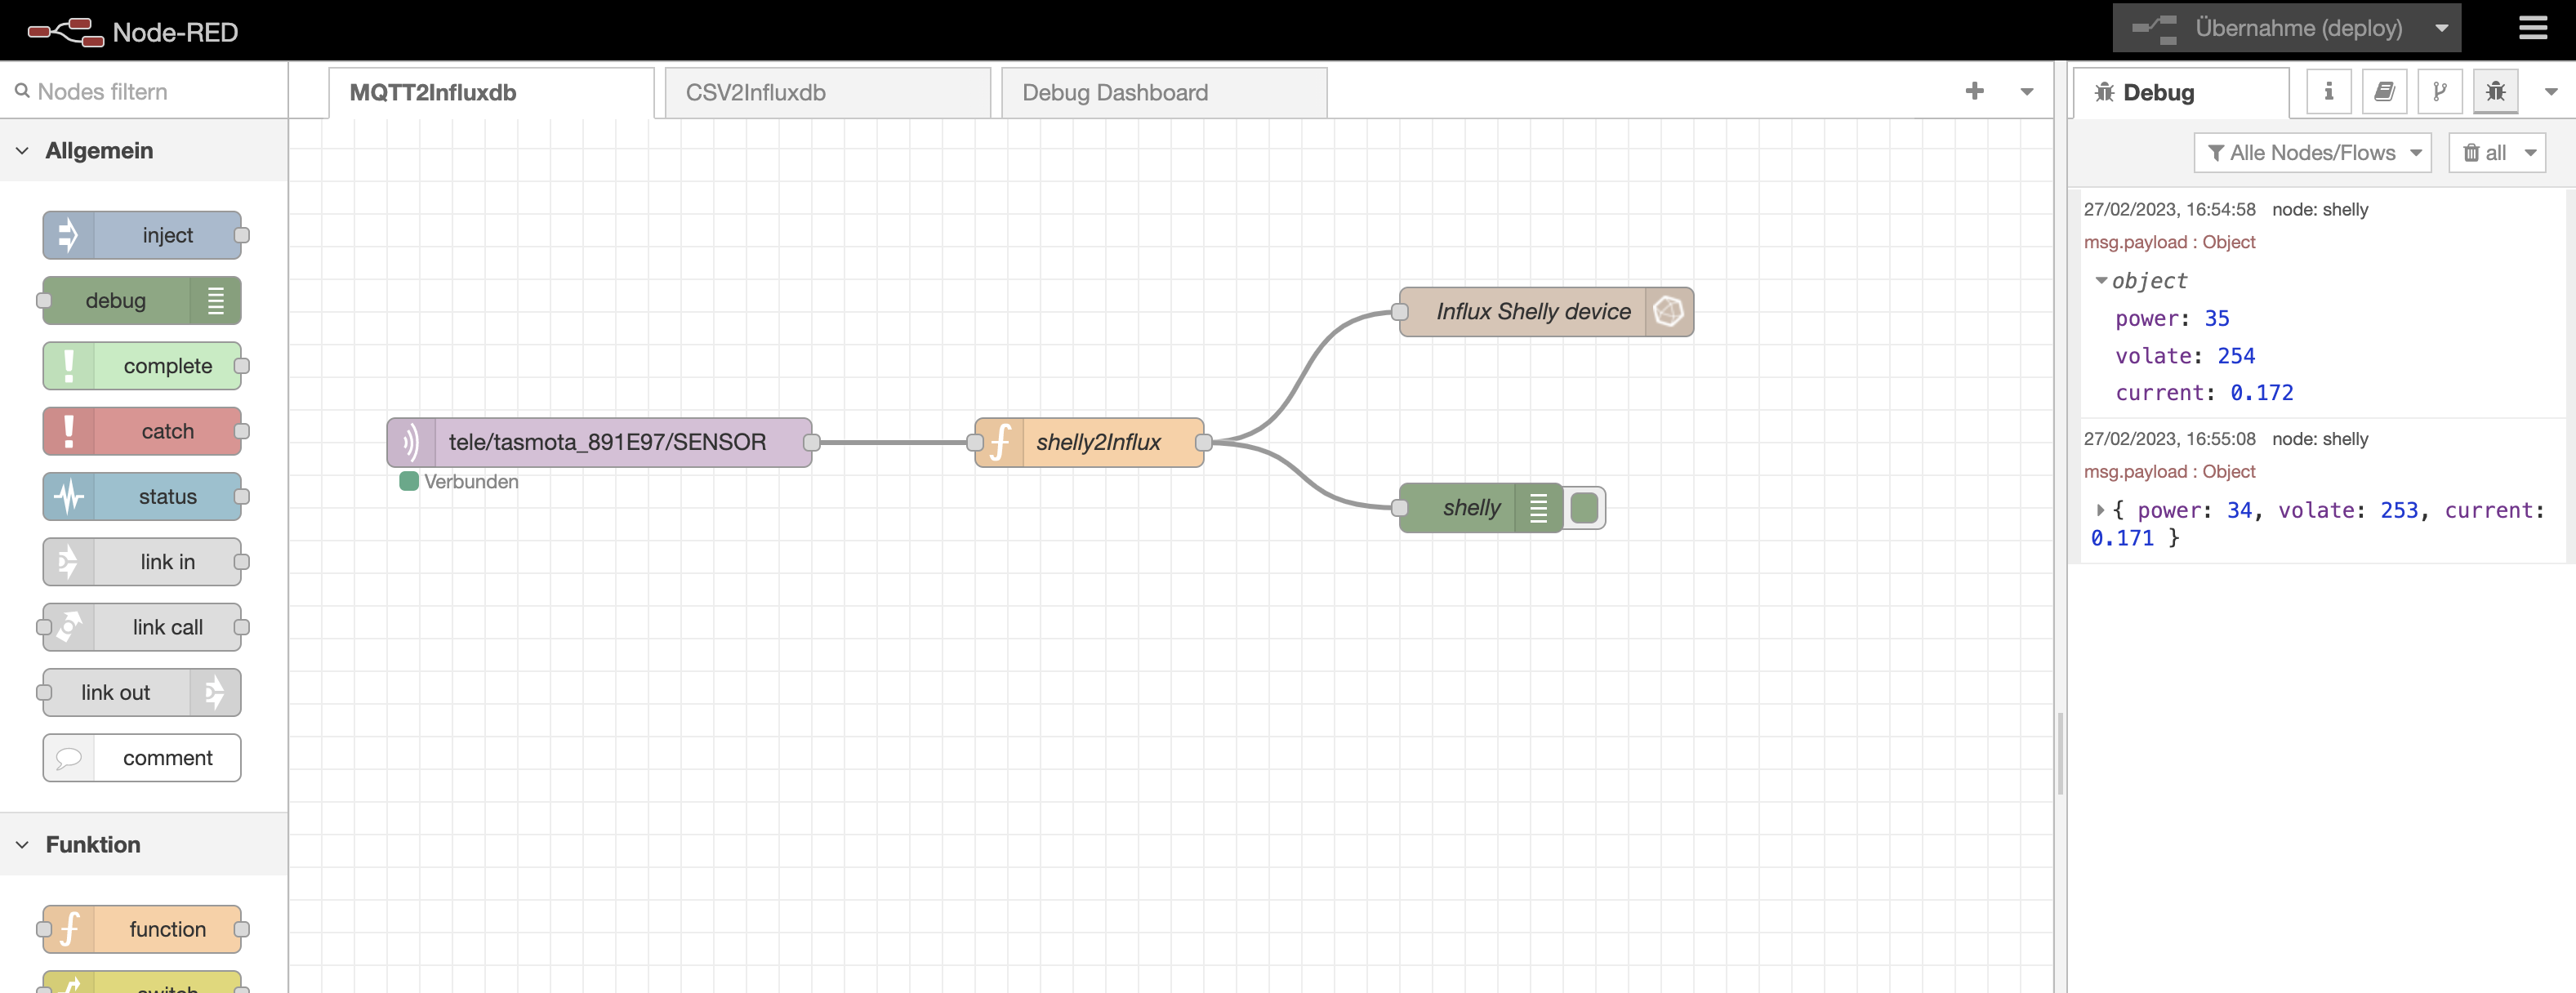Open the hamburger main menu

click(x=2532, y=28)
